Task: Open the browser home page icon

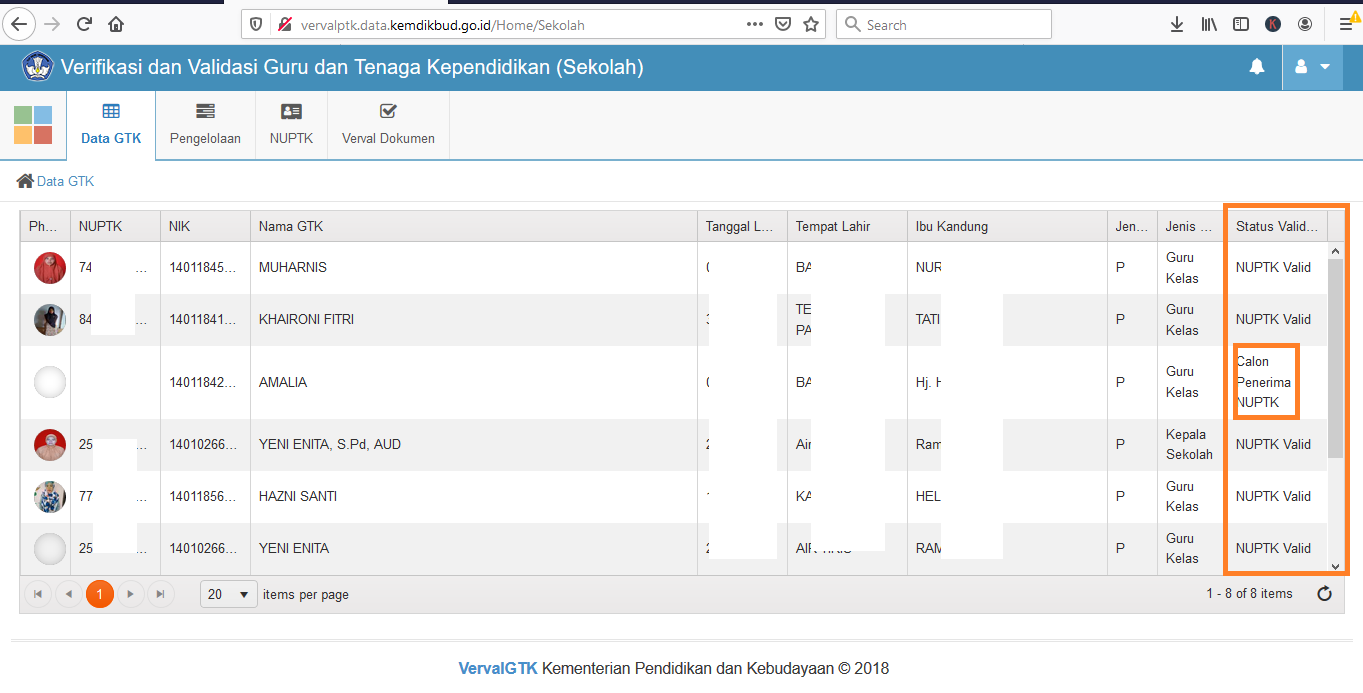Action: click(x=117, y=24)
